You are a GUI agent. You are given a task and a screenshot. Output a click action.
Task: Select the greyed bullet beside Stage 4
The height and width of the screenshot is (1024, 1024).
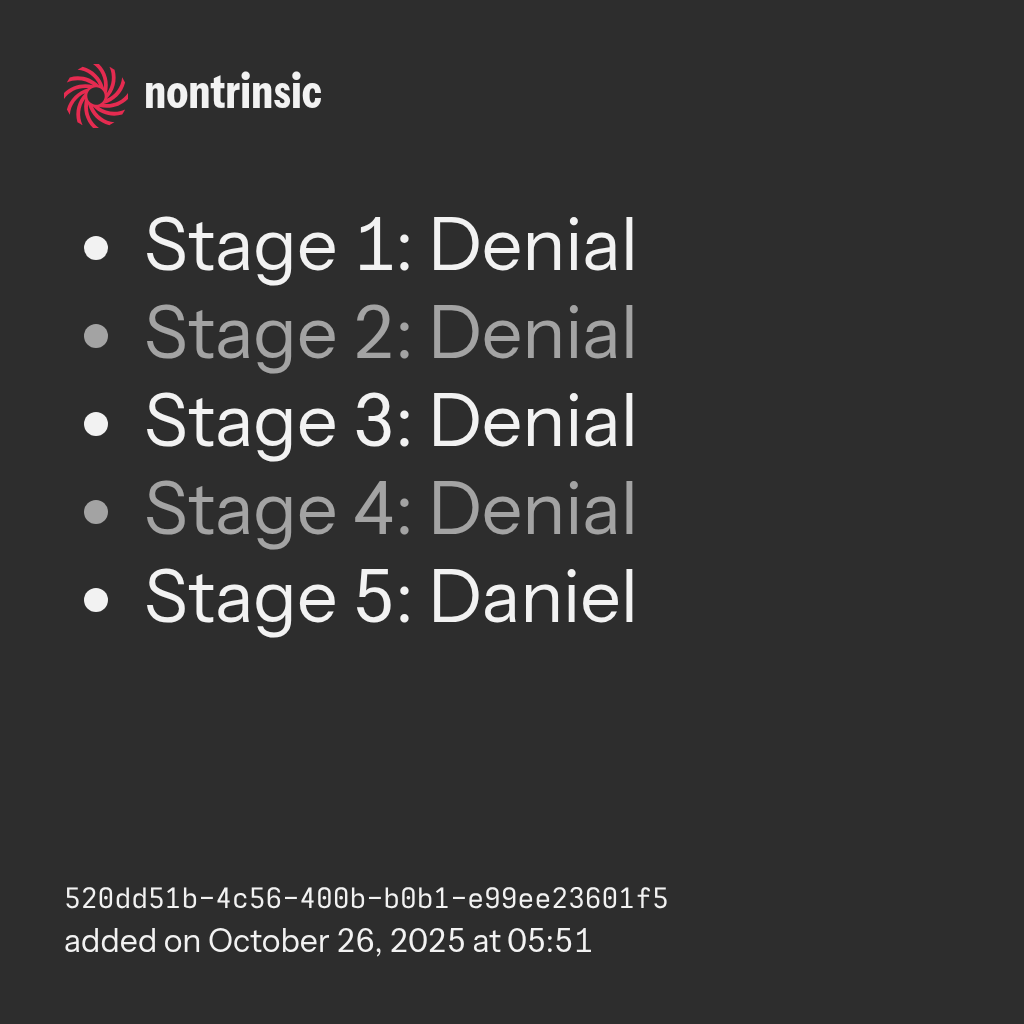tap(96, 512)
